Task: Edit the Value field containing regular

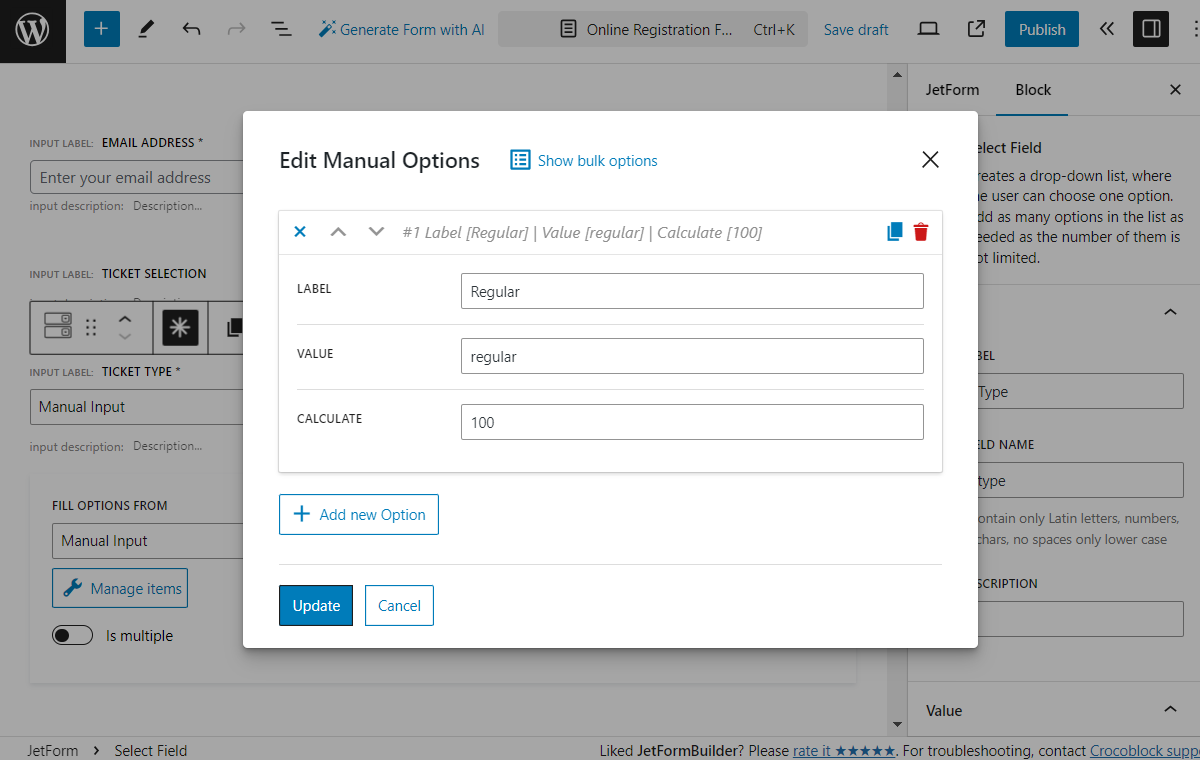Action: pyautogui.click(x=692, y=356)
